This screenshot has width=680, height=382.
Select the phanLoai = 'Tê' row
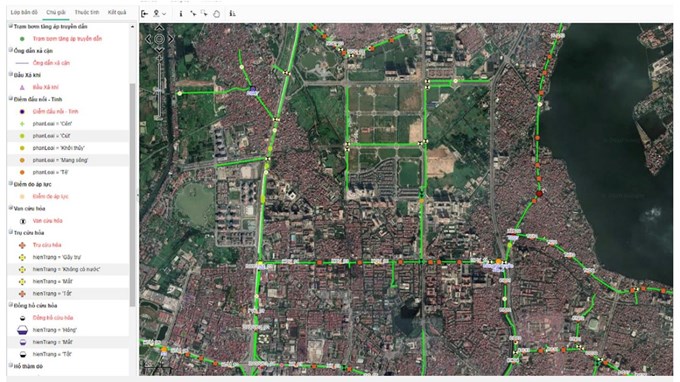point(68,172)
